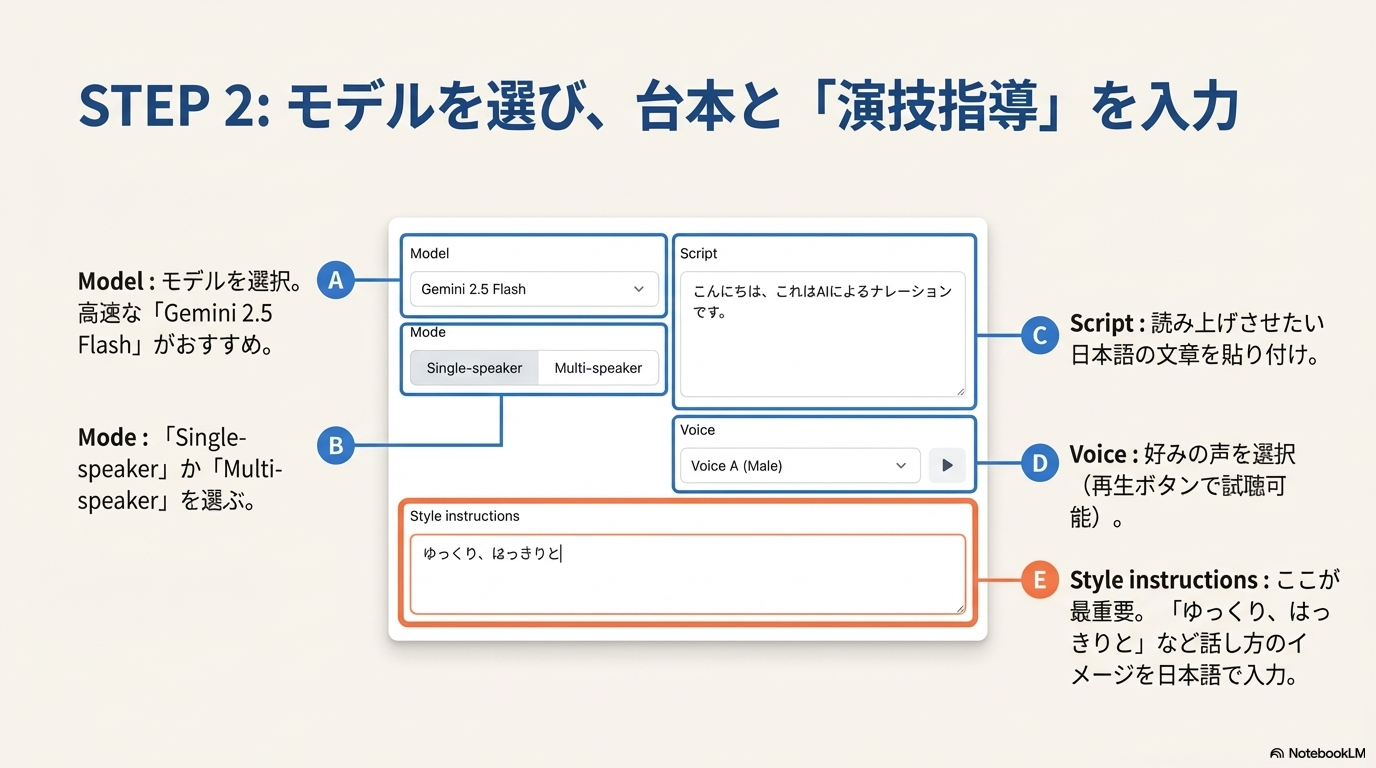
Task: Open the Gemini 2.5 Flash model dropdown
Action: pos(534,289)
